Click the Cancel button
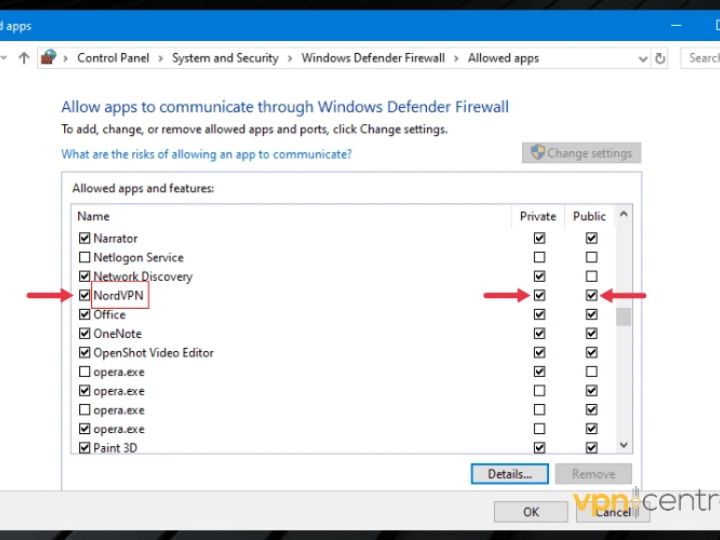Screen dimensions: 720x540 (613, 512)
